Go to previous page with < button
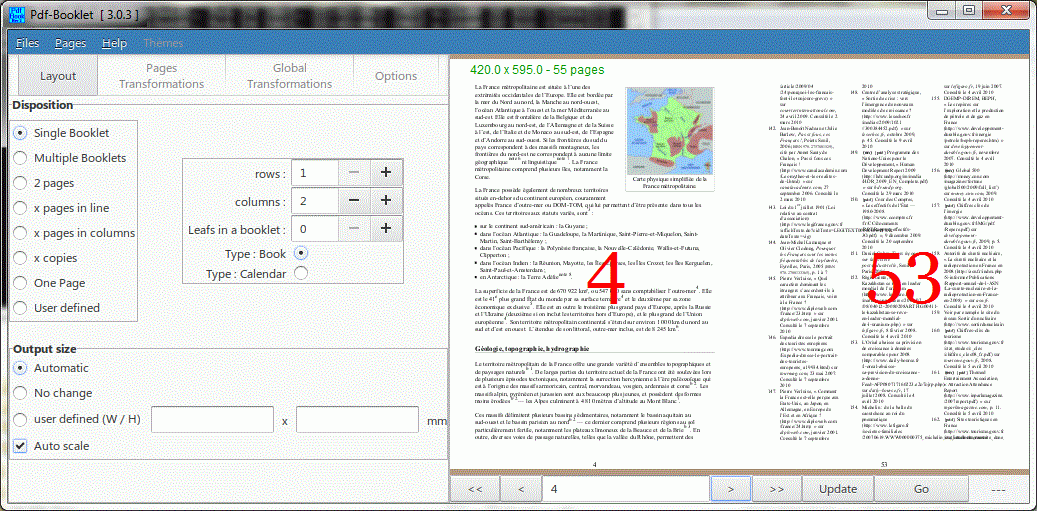Viewport: 1037px width, 511px height. 521,489
